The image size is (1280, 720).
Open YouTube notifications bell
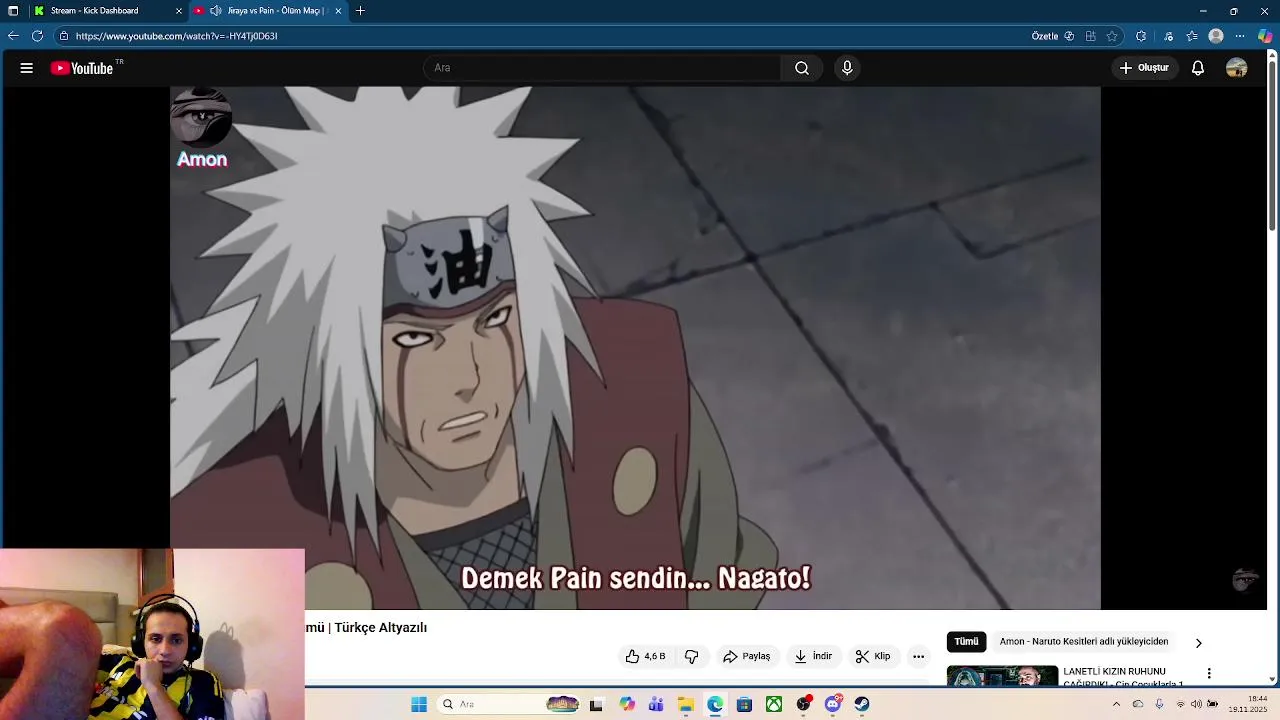click(x=1198, y=68)
